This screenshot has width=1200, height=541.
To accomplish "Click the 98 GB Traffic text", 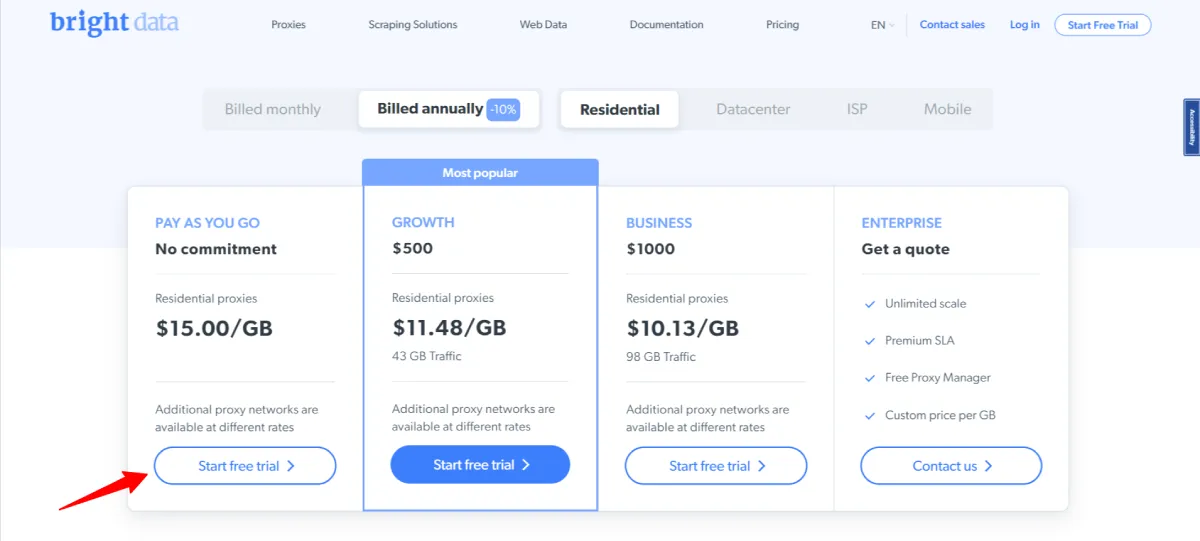I will point(661,356).
